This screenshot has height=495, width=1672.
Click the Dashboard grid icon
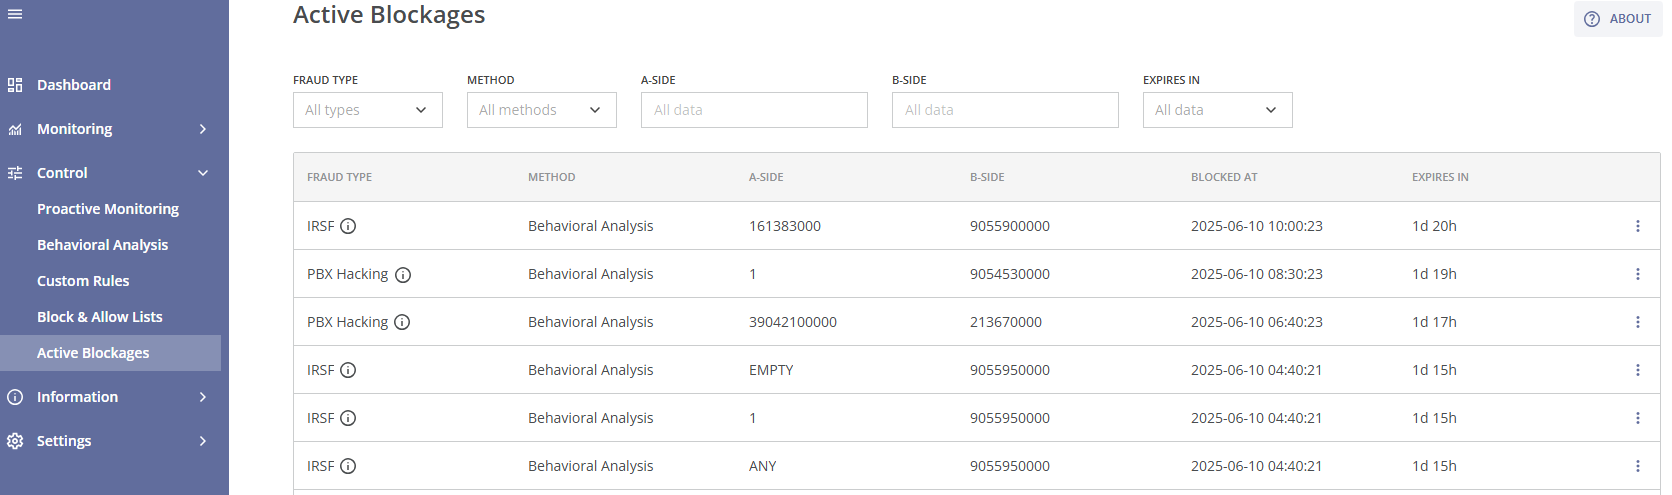pyautogui.click(x=15, y=85)
